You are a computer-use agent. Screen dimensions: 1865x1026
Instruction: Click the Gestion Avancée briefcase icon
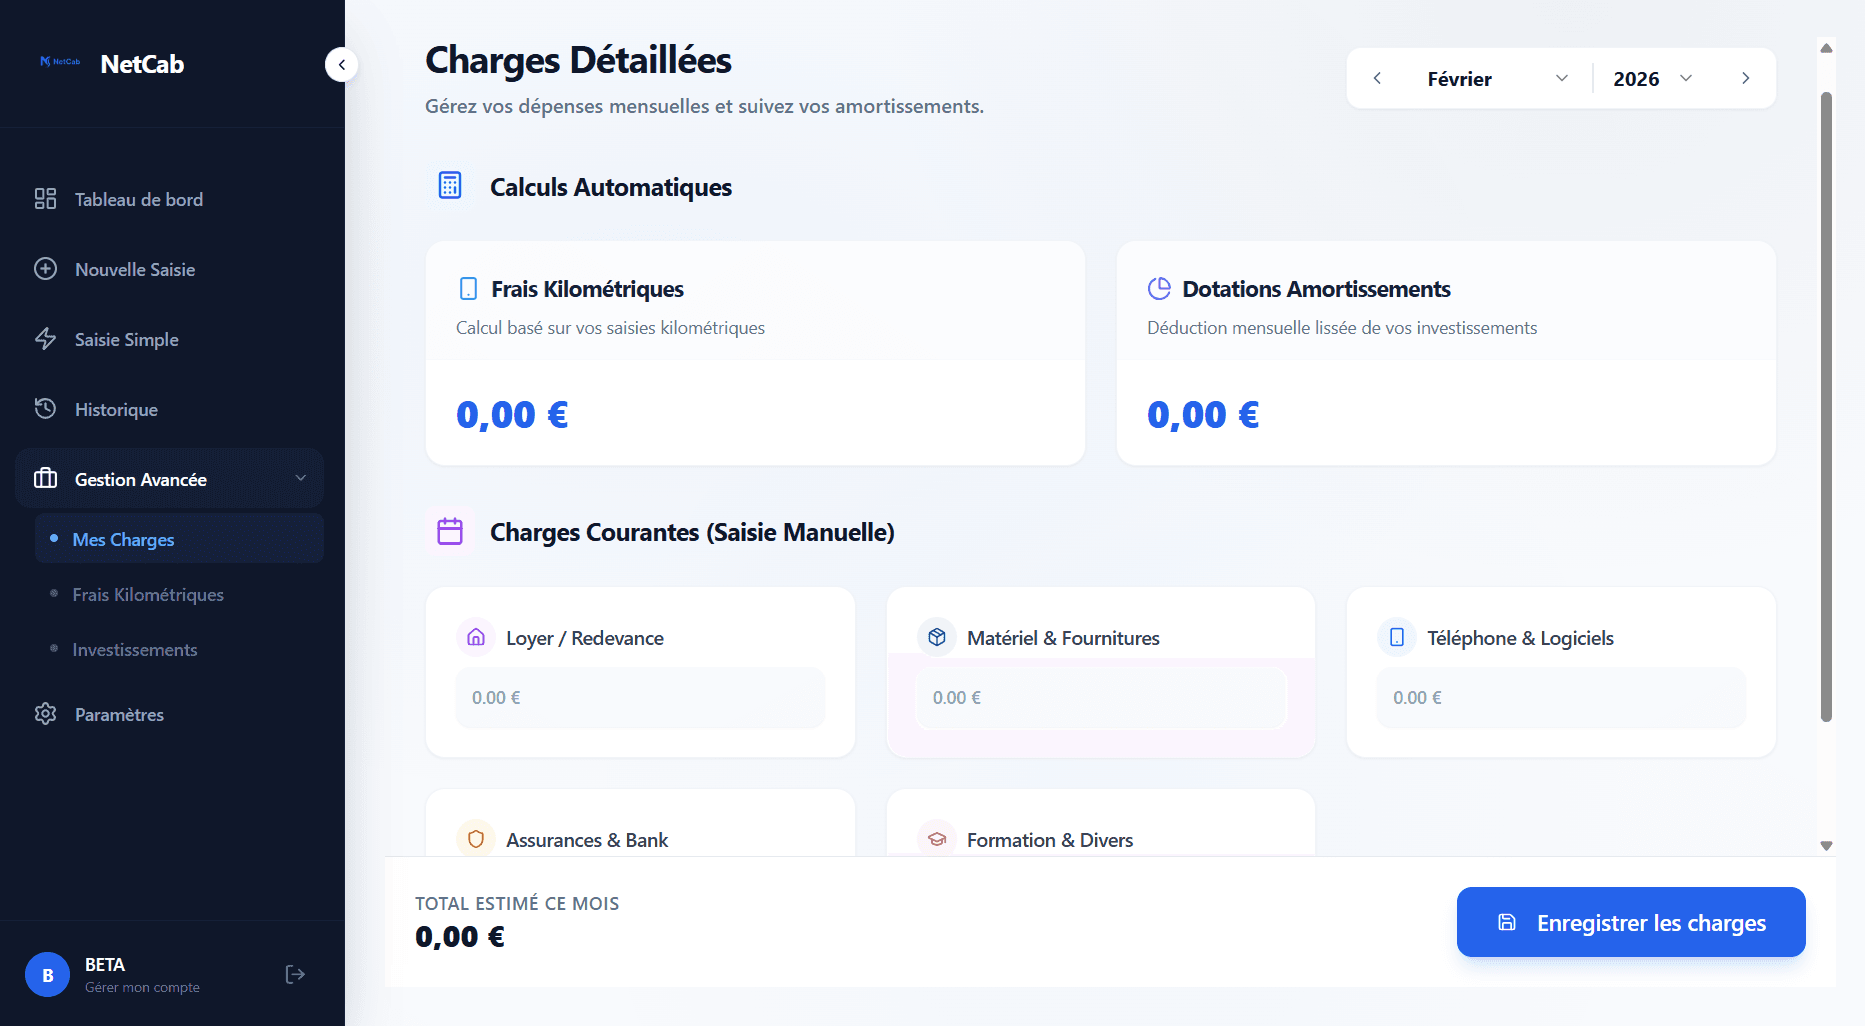coord(45,479)
